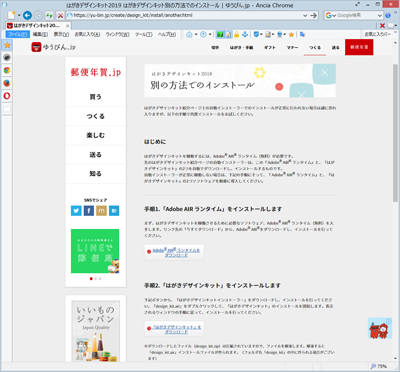Viewport: 400px width, 372px height.
Task: Open favorites star in left sidebar
Action: (x=7, y=45)
